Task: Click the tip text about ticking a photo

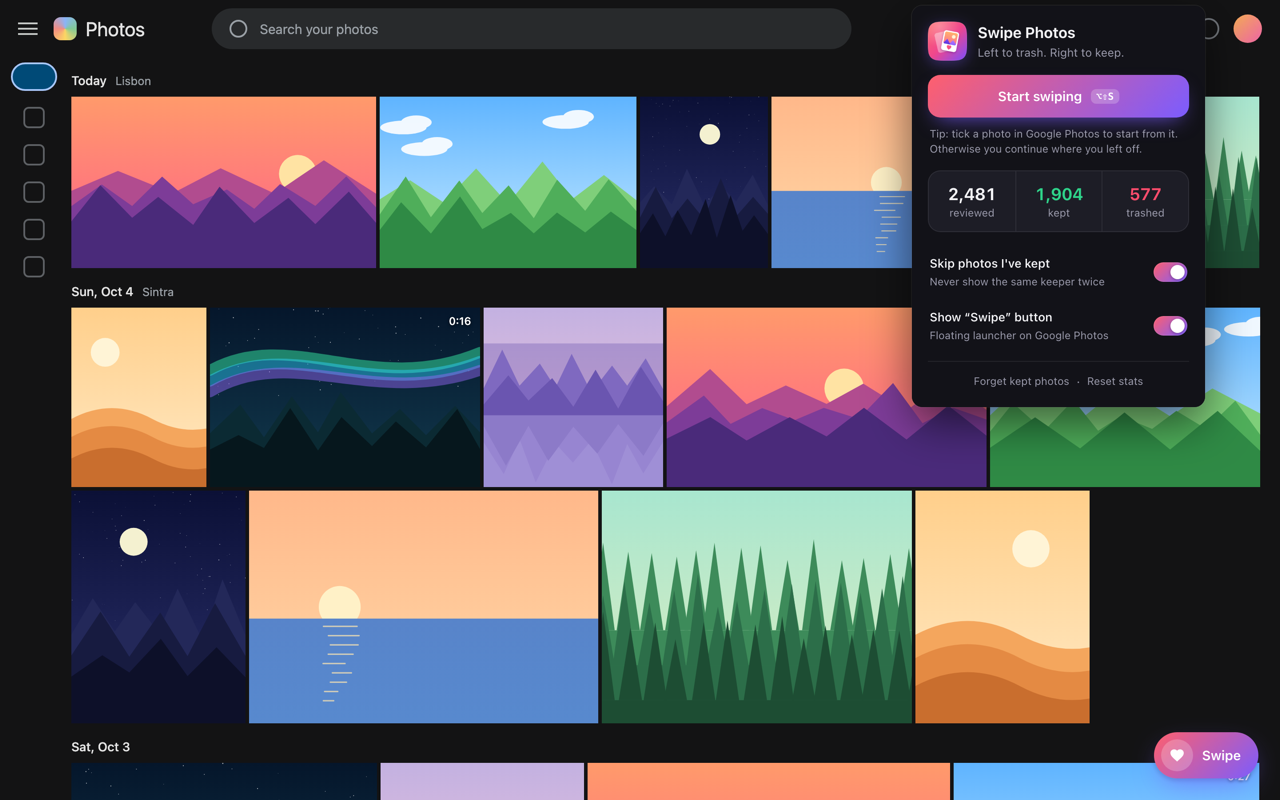Action: point(1053,141)
